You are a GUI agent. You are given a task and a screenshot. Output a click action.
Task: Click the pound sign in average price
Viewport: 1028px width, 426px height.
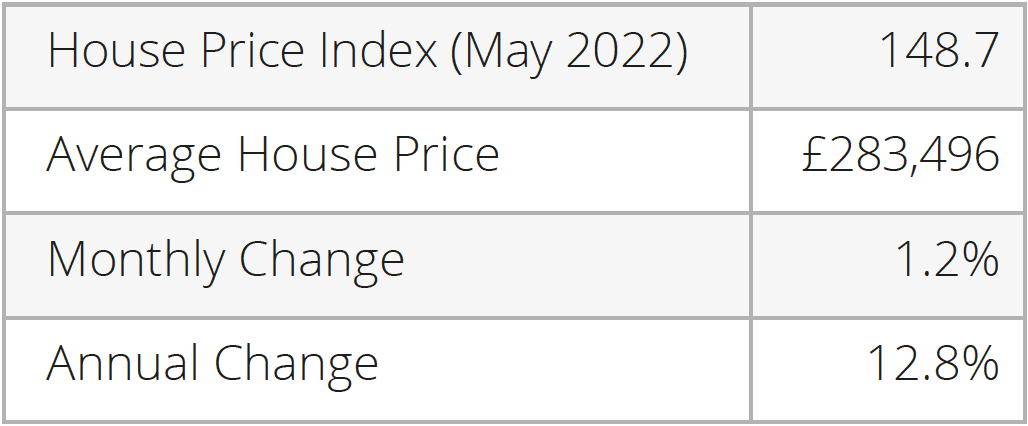[815, 155]
